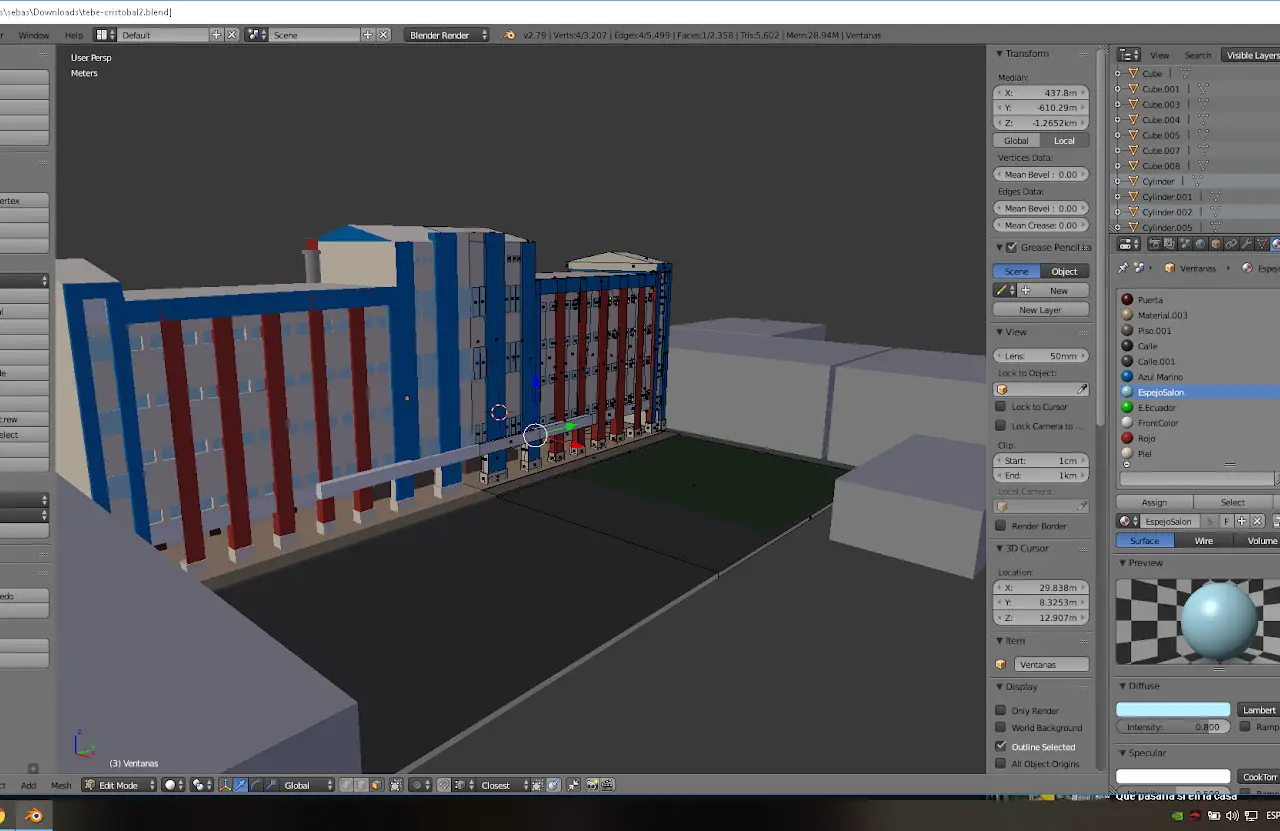Enable the Only Render checkbox

pos(1001,710)
